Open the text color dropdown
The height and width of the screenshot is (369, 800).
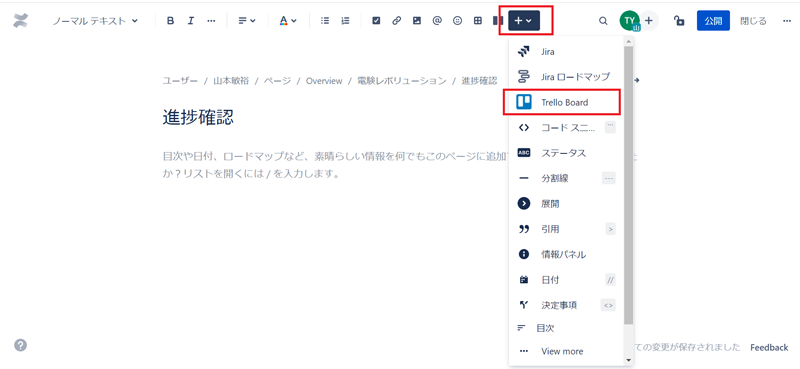[288, 21]
